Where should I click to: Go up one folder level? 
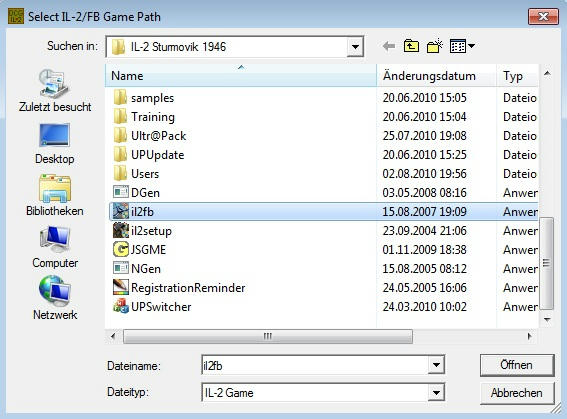click(x=411, y=46)
